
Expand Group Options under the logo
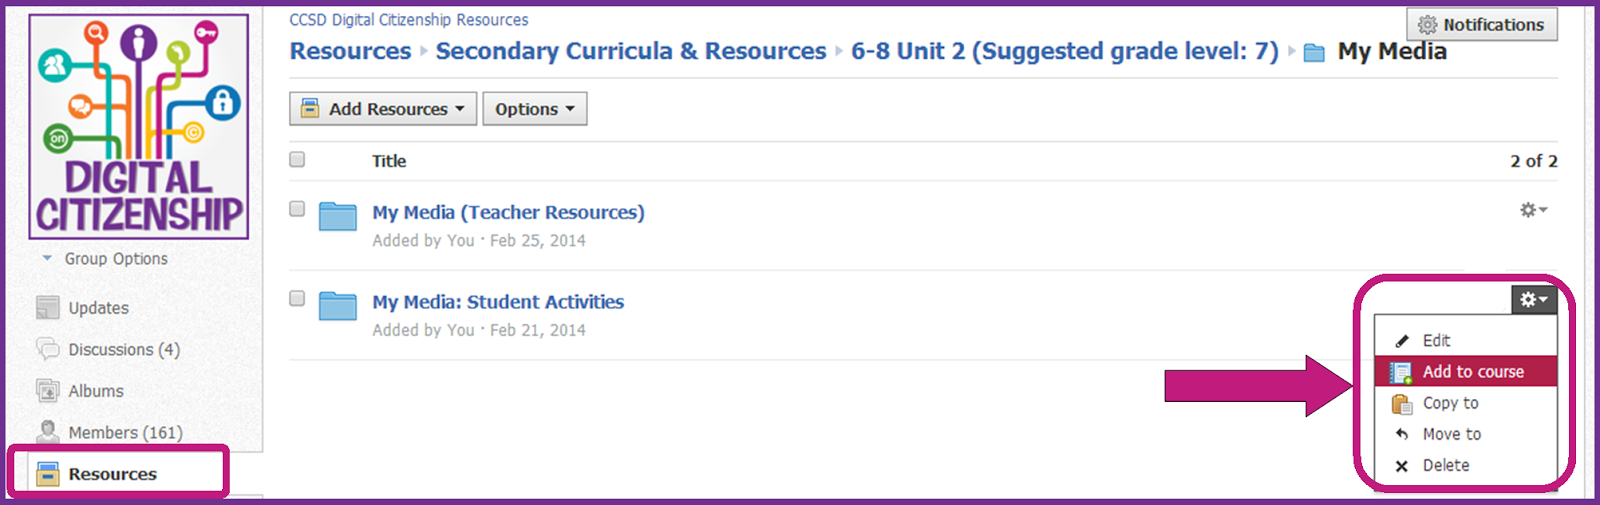pyautogui.click(x=105, y=259)
